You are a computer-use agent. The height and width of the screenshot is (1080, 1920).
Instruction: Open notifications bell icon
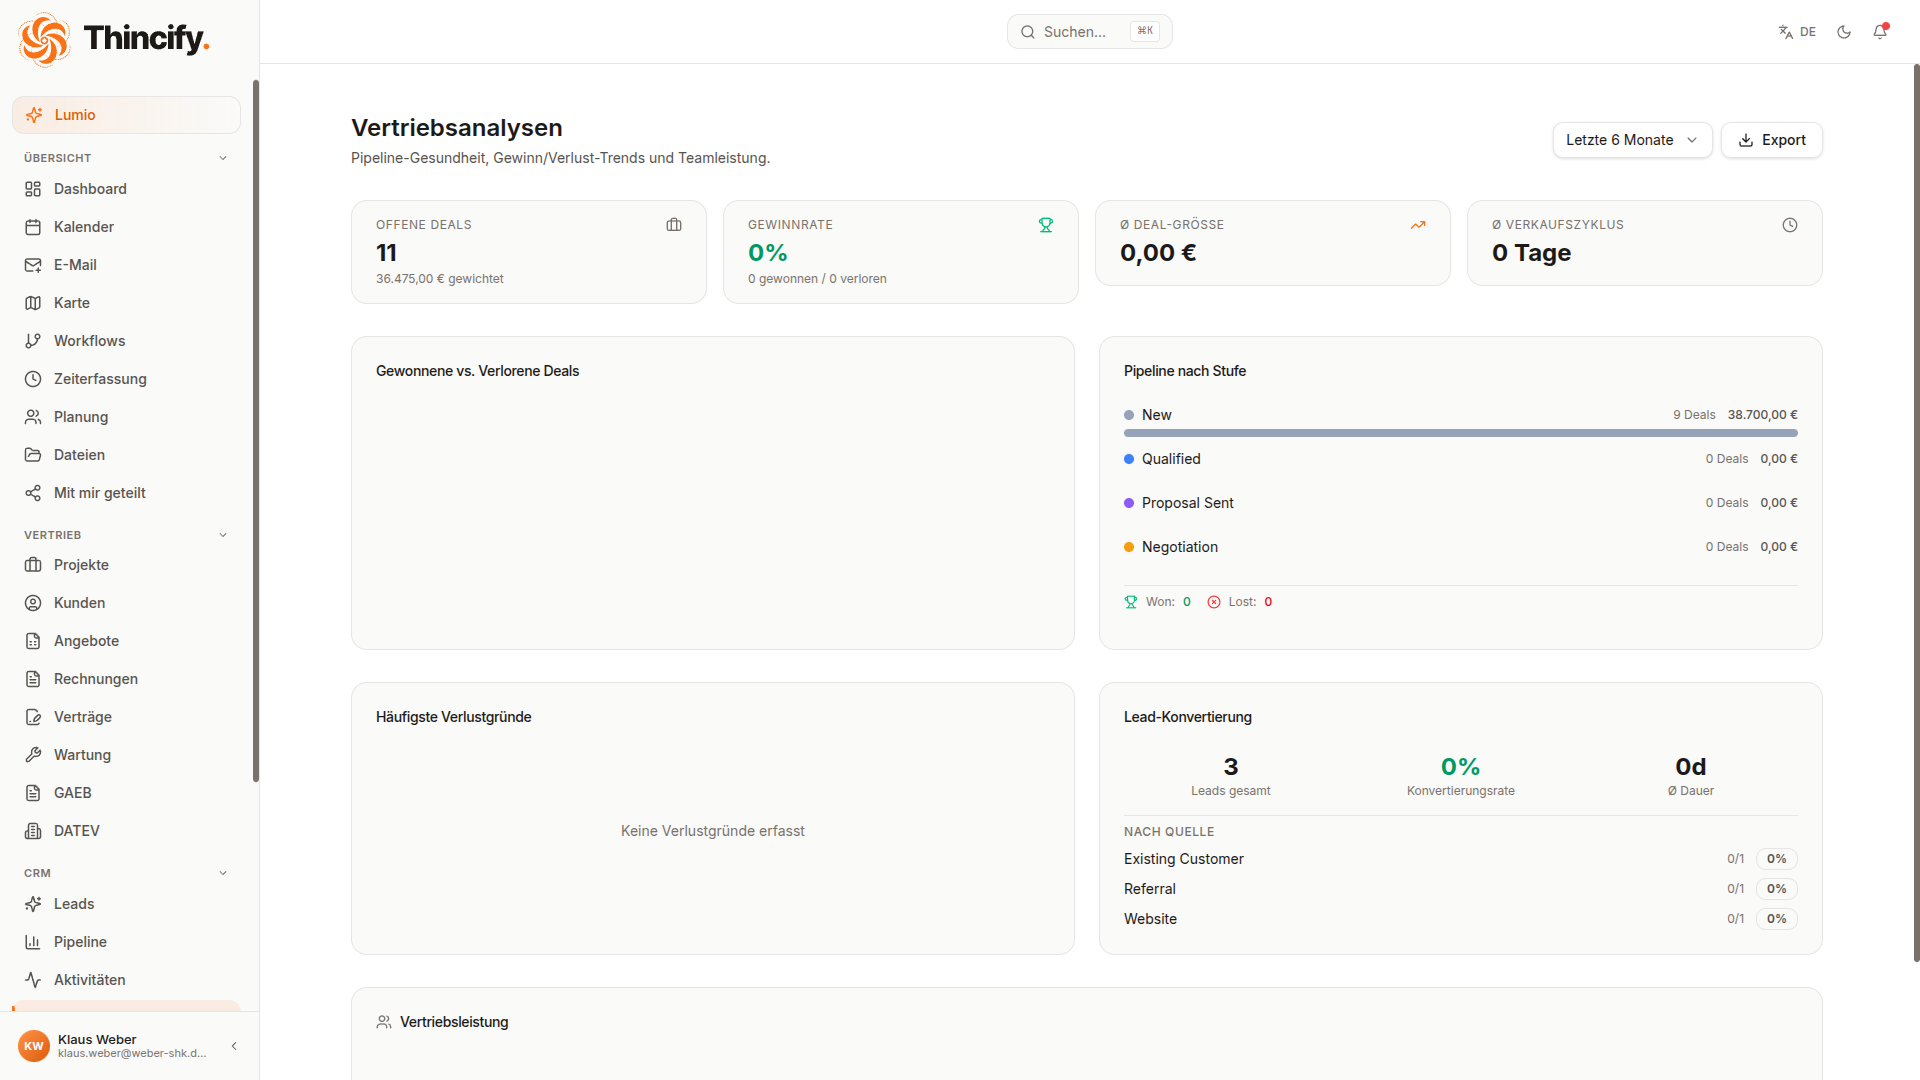pos(1880,32)
